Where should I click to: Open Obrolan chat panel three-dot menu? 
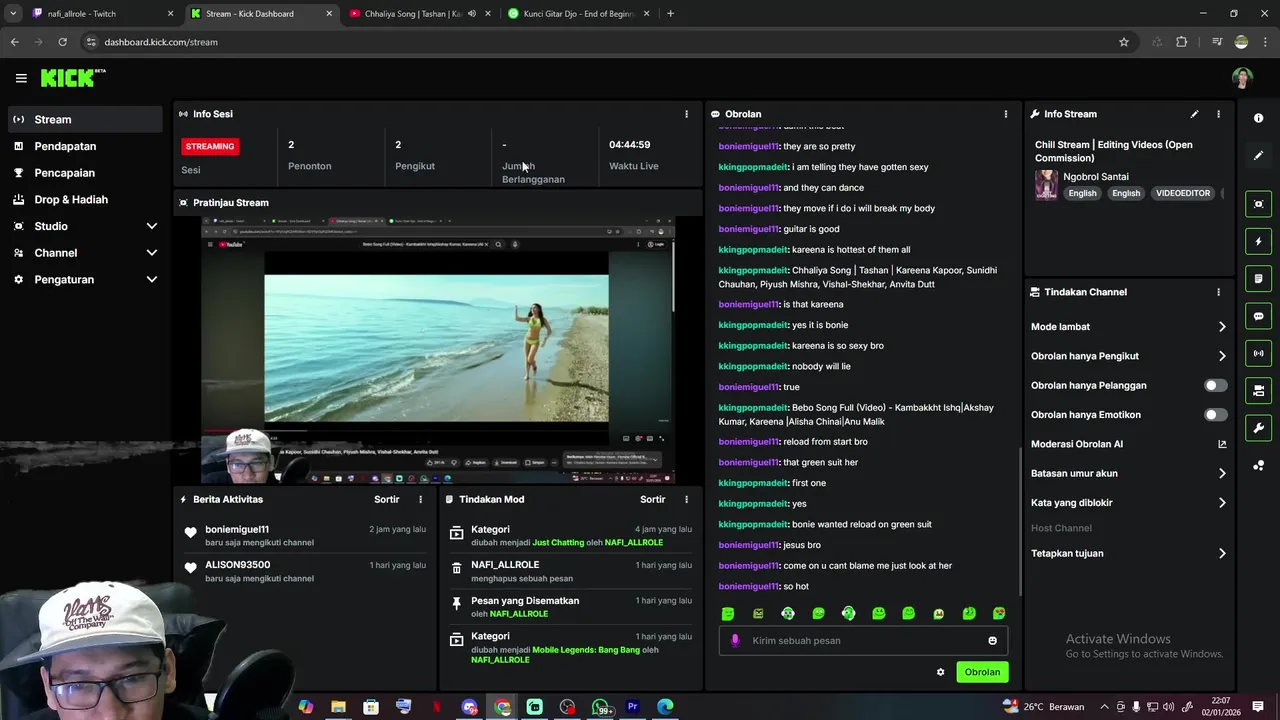click(x=1006, y=114)
